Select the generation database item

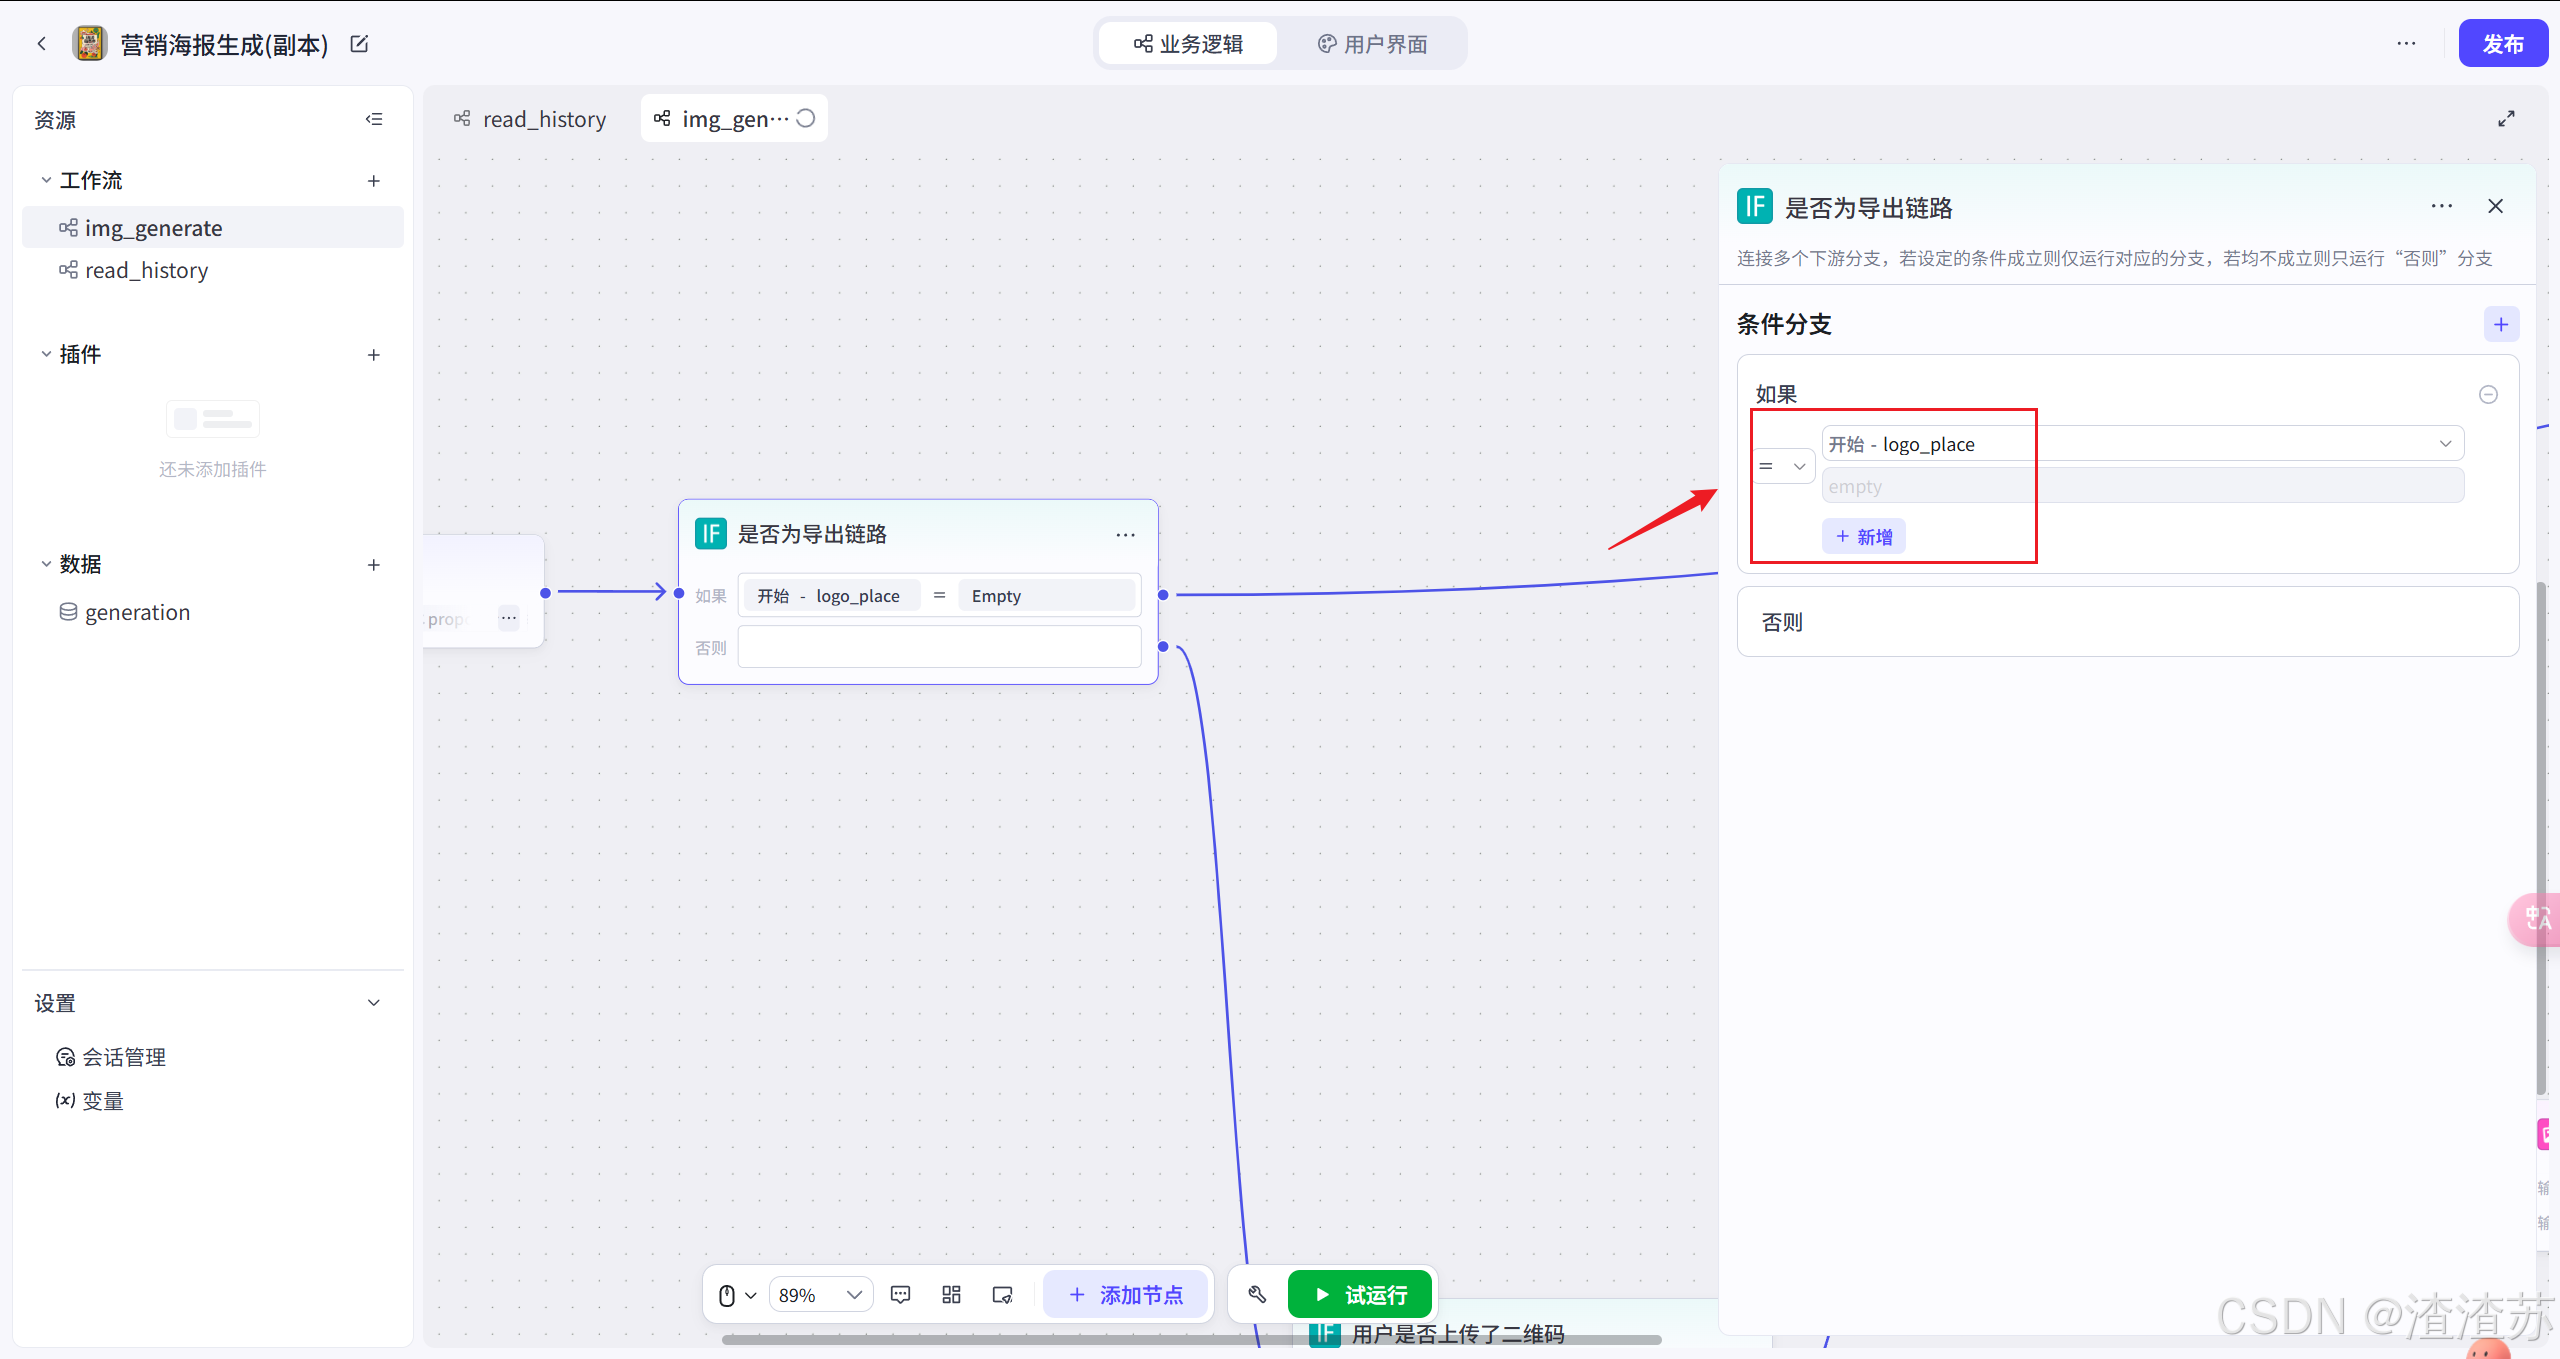point(137,612)
